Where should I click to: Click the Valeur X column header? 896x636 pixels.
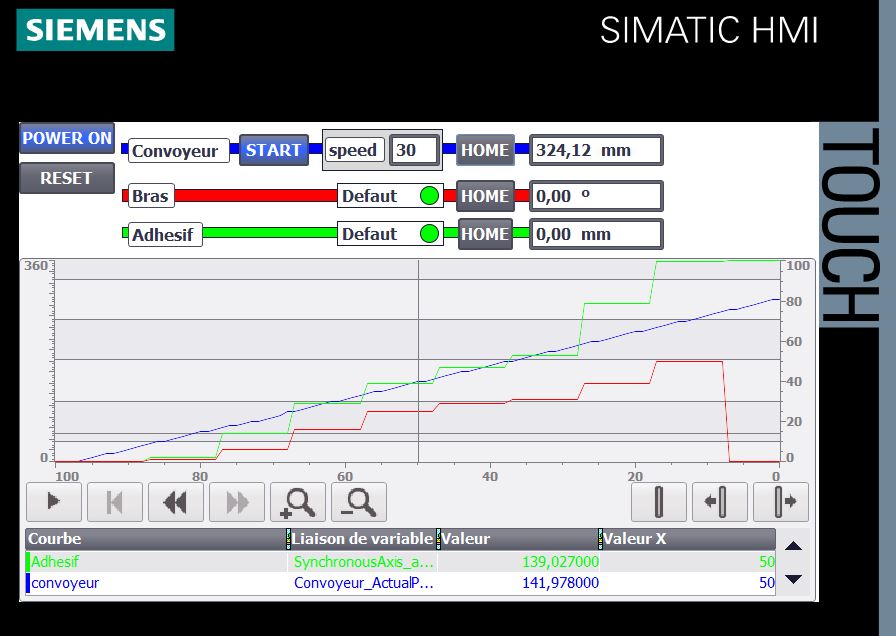click(x=688, y=539)
